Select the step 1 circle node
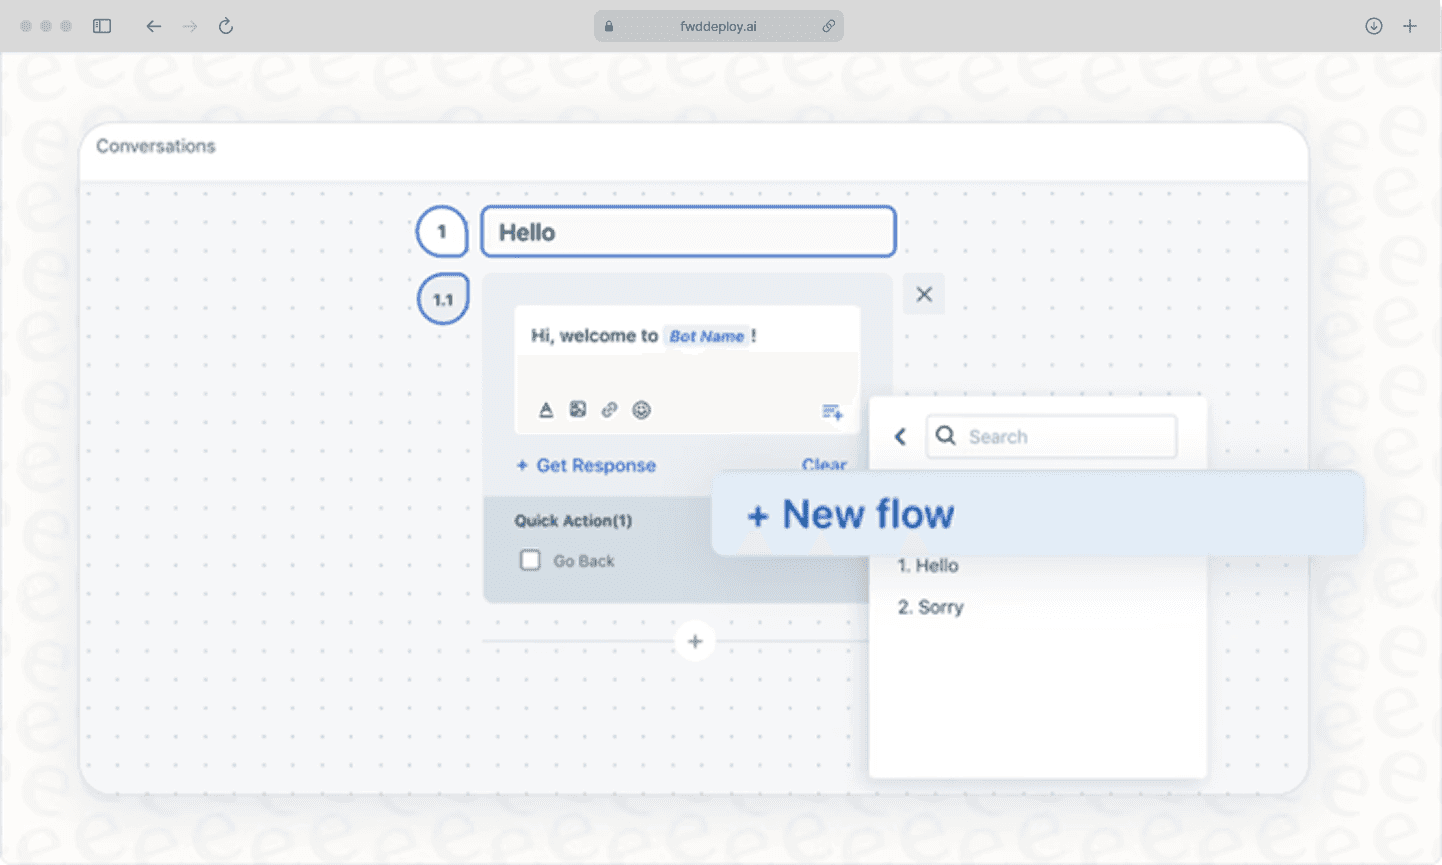The width and height of the screenshot is (1442, 865). 442,232
